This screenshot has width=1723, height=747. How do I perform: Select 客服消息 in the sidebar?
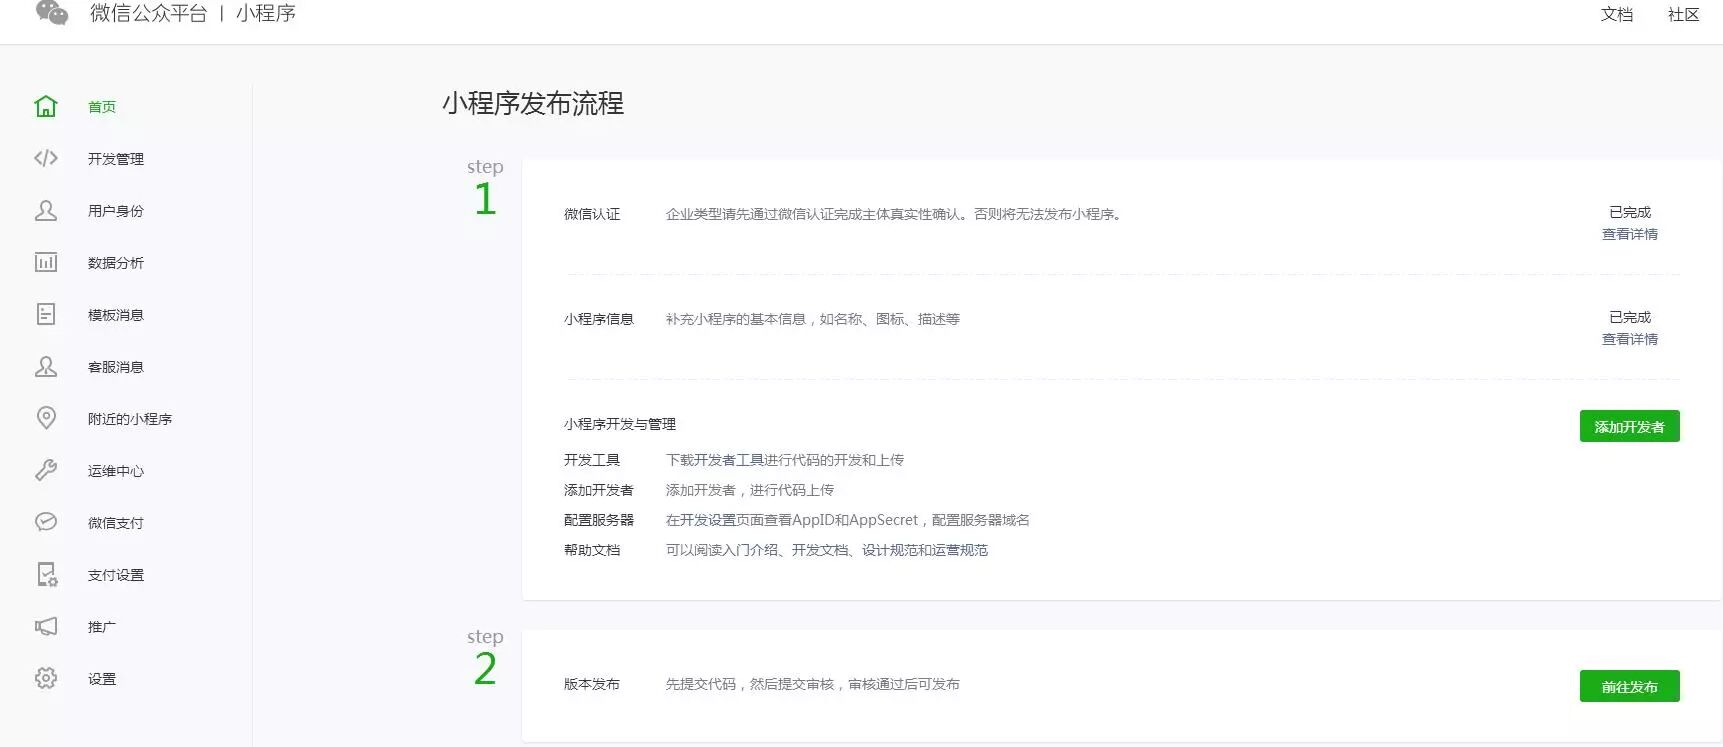pos(116,367)
